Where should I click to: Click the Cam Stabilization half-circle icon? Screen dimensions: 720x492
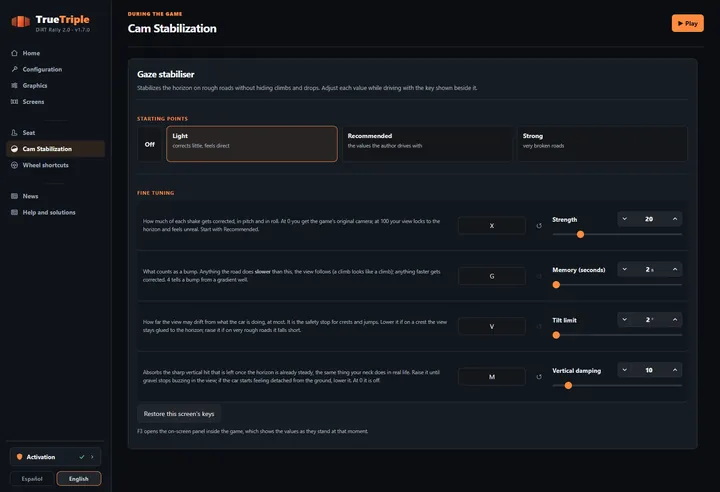(x=14, y=149)
